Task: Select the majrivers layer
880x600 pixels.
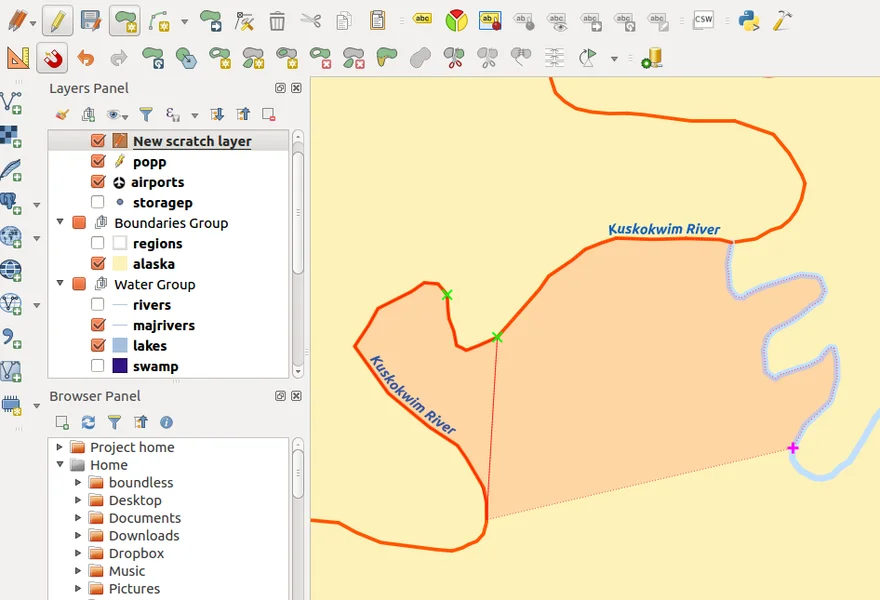Action: coord(163,325)
